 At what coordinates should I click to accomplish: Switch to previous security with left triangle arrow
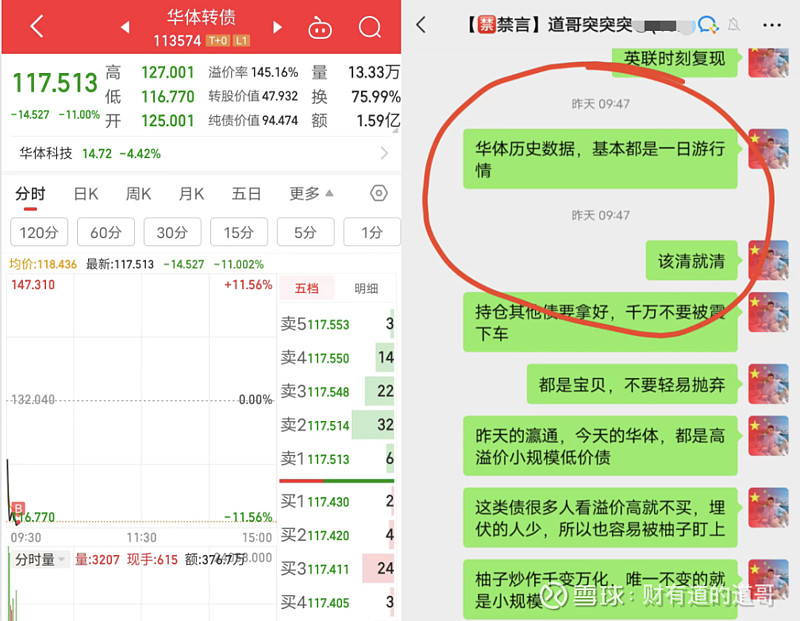pos(125,27)
